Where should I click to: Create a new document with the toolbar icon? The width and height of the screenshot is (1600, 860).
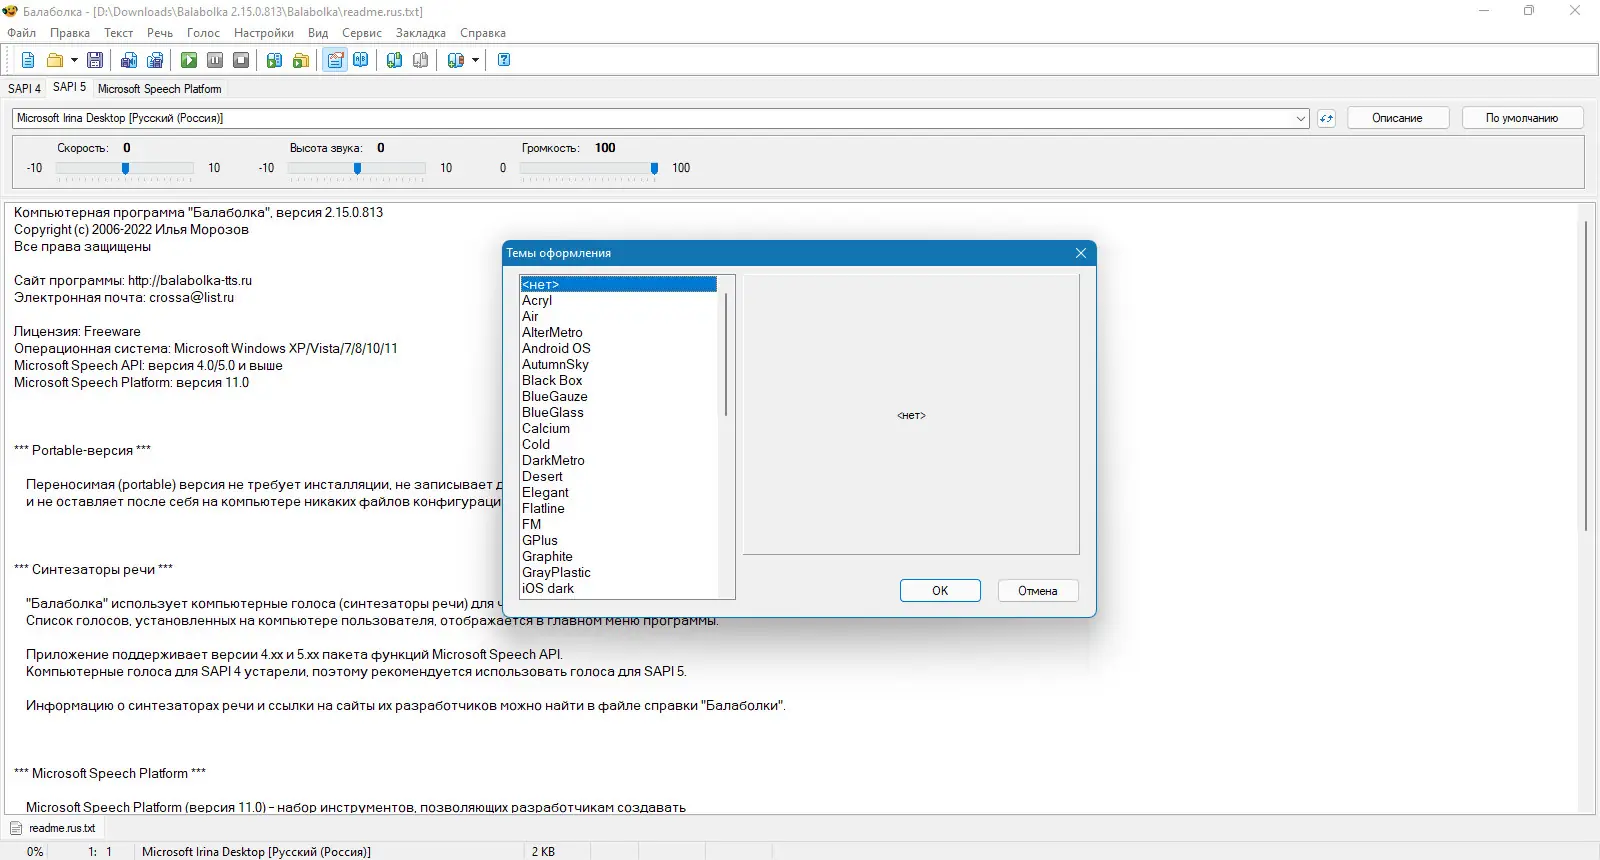(x=28, y=60)
